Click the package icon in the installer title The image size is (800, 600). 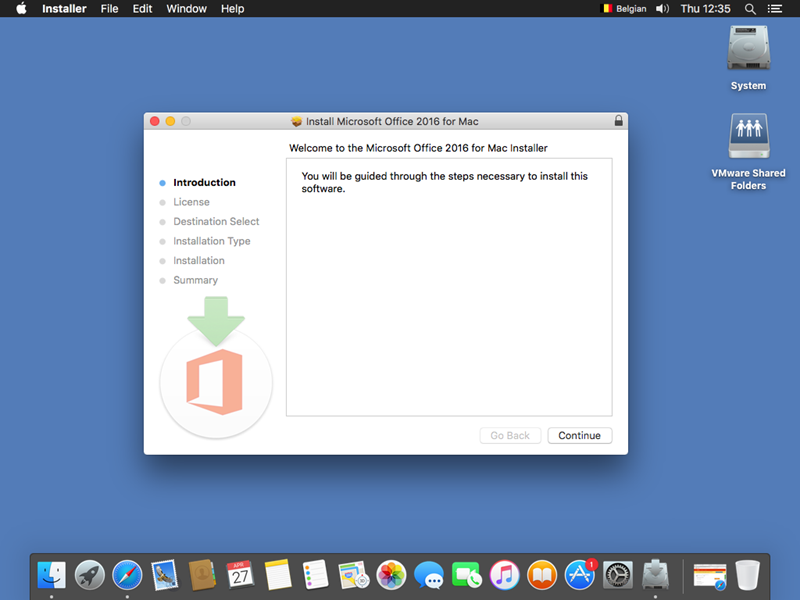coord(296,121)
